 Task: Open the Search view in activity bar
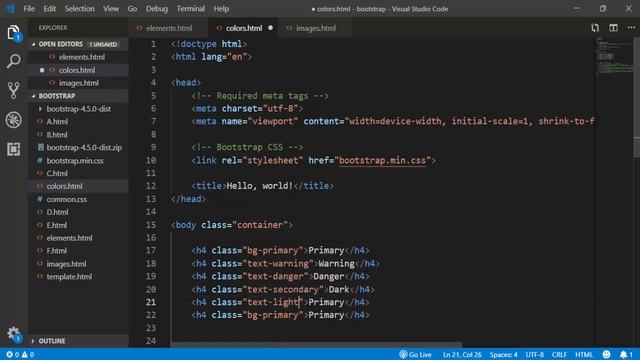13,61
